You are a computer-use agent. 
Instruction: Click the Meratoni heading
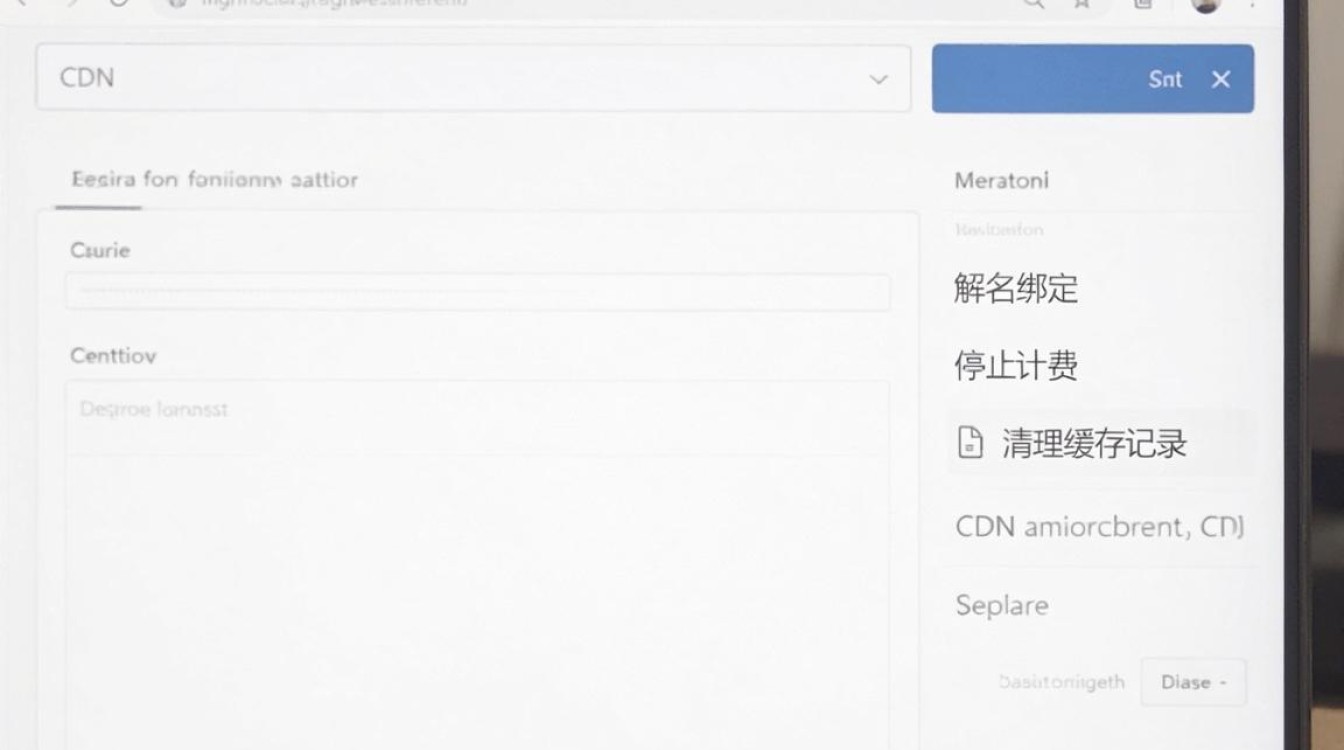coord(1001,181)
